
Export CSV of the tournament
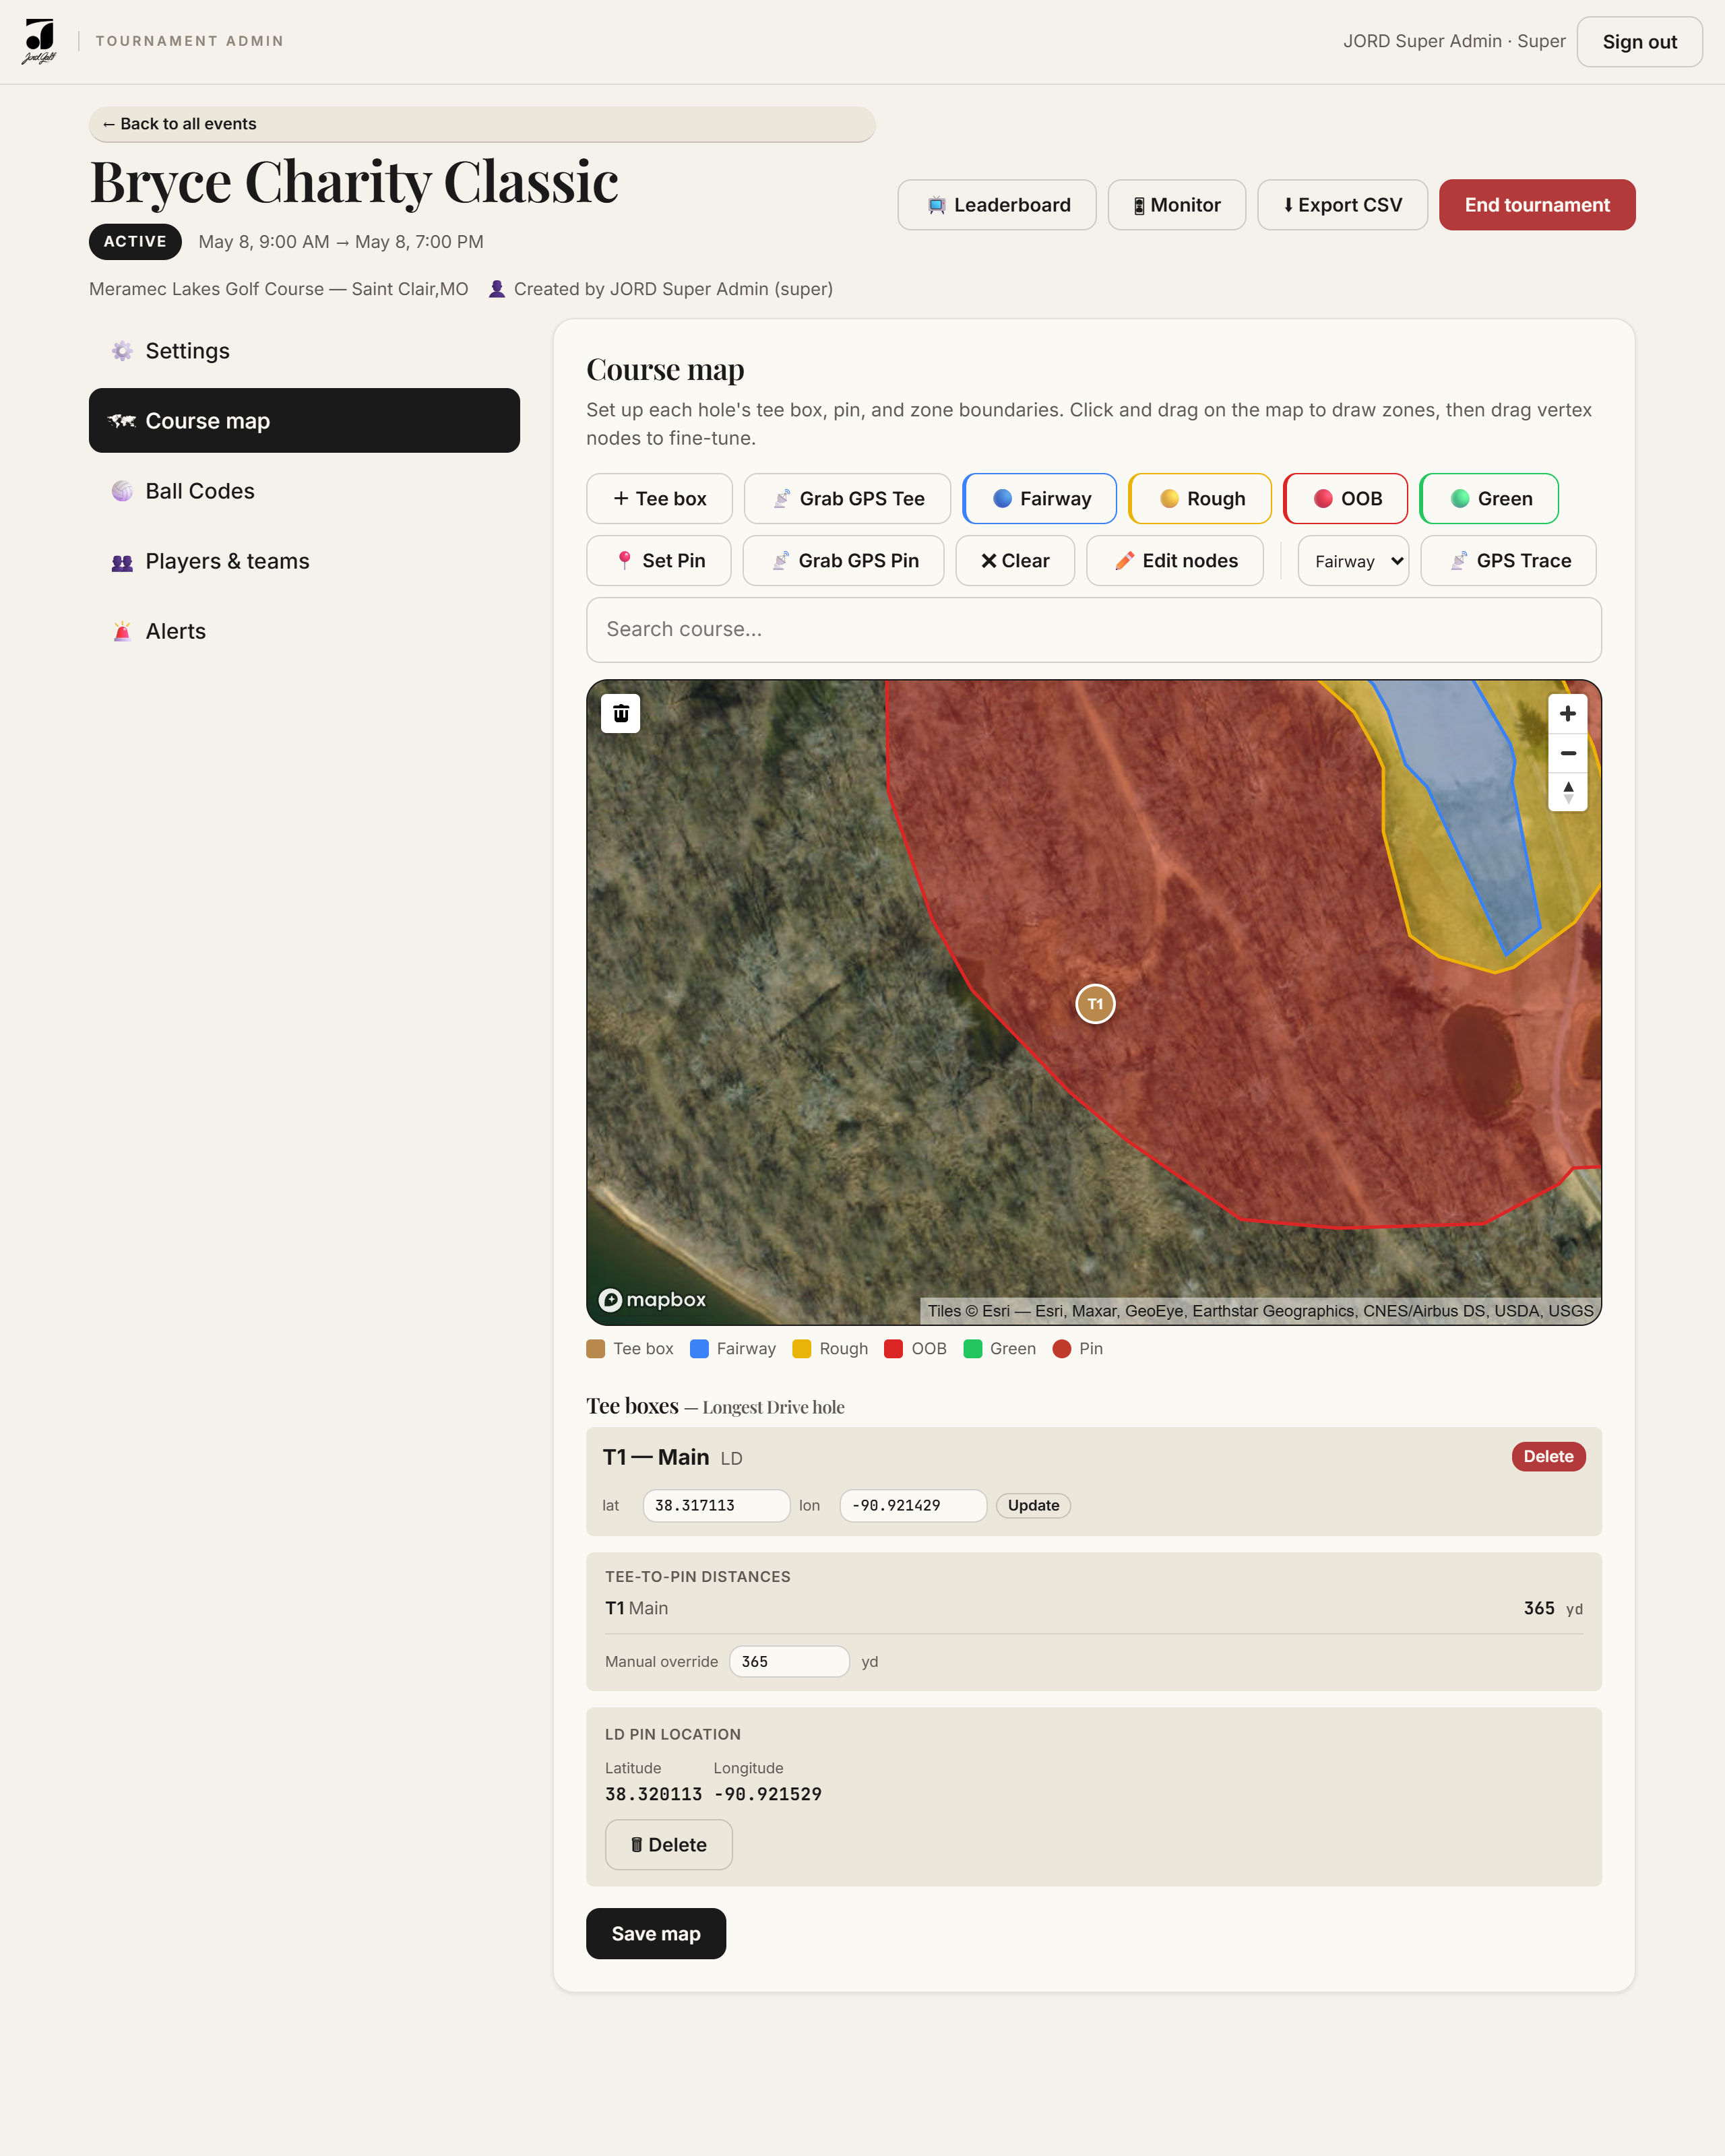click(1342, 205)
